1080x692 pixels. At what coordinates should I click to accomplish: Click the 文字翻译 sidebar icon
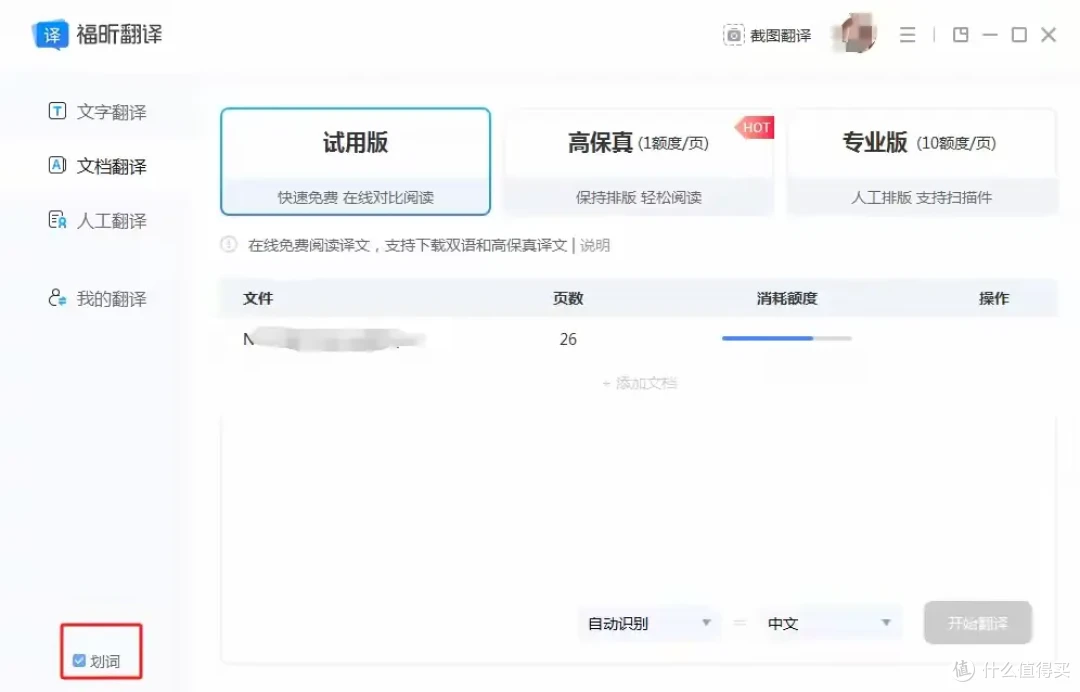point(57,111)
